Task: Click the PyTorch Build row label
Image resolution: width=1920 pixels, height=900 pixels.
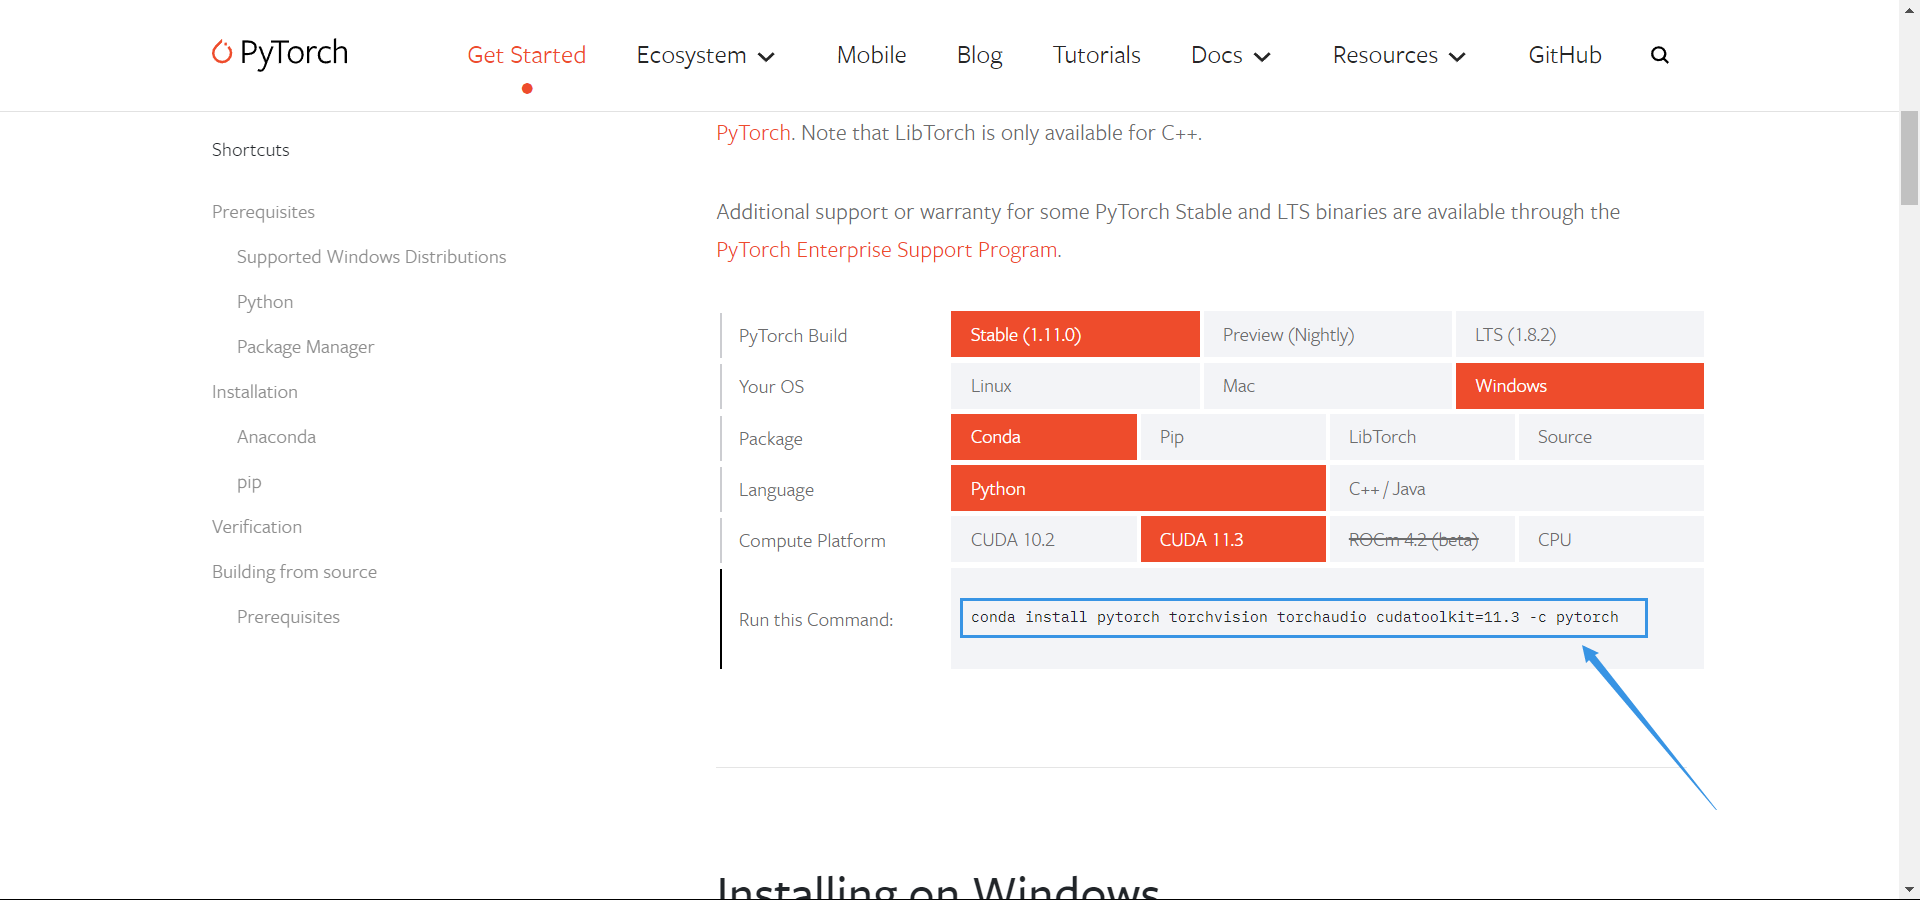Action: click(x=793, y=336)
